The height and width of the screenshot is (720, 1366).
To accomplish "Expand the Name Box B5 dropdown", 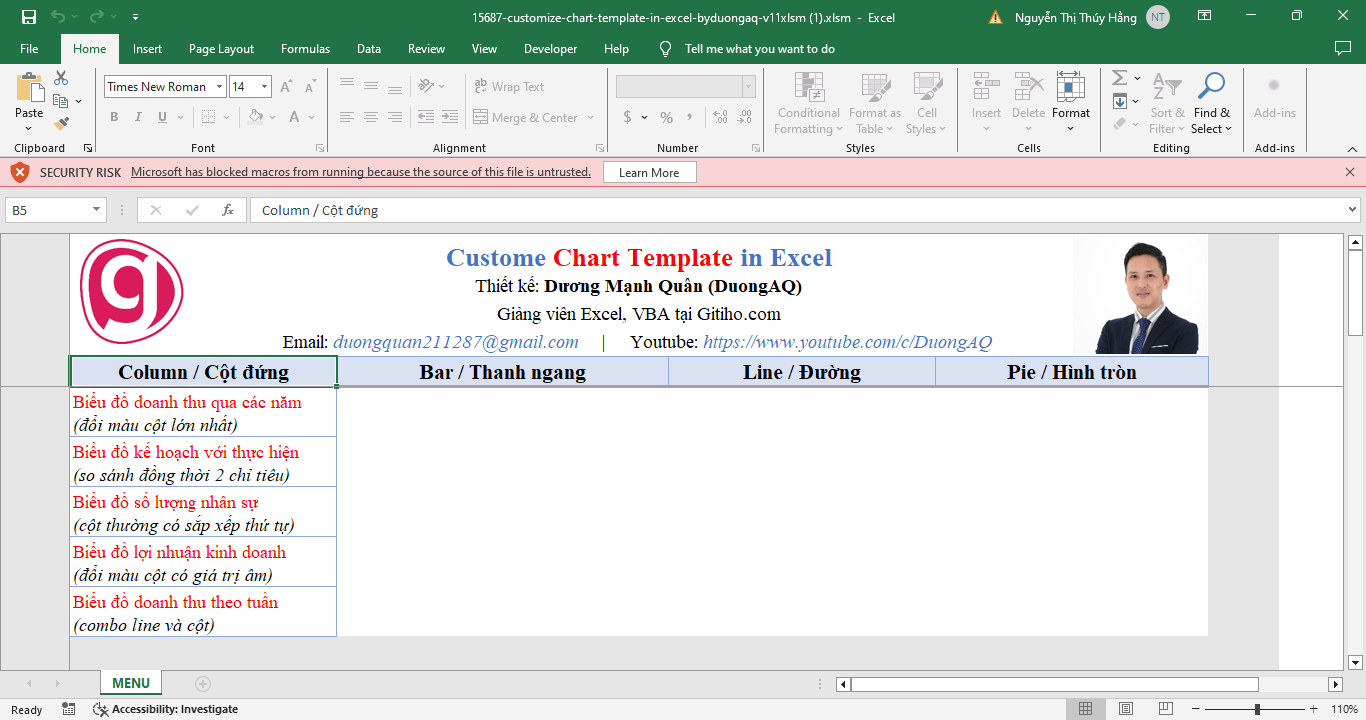I will (97, 210).
